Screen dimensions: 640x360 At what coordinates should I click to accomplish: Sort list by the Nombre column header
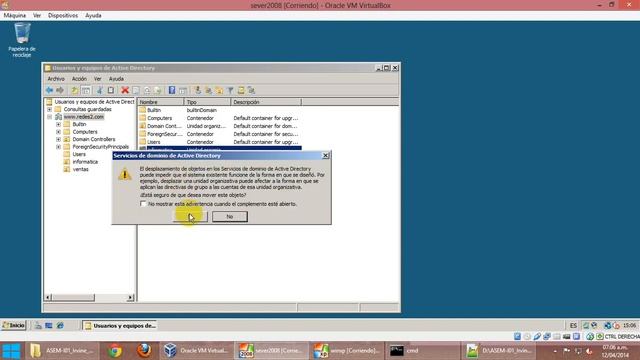pos(161,102)
